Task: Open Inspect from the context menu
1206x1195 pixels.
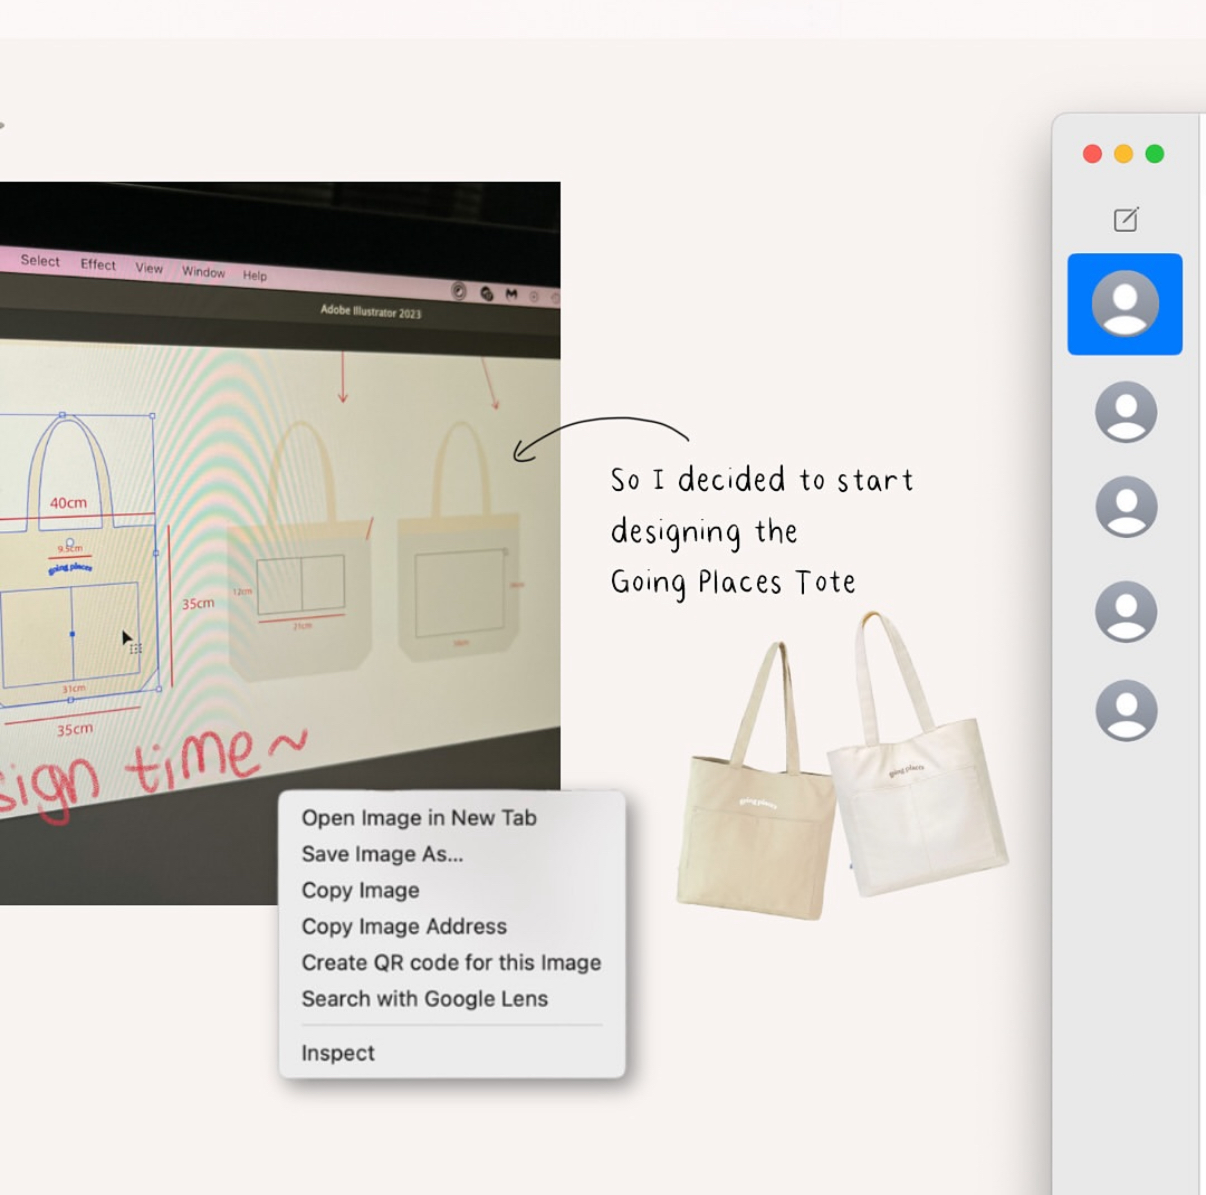Action: [338, 1053]
